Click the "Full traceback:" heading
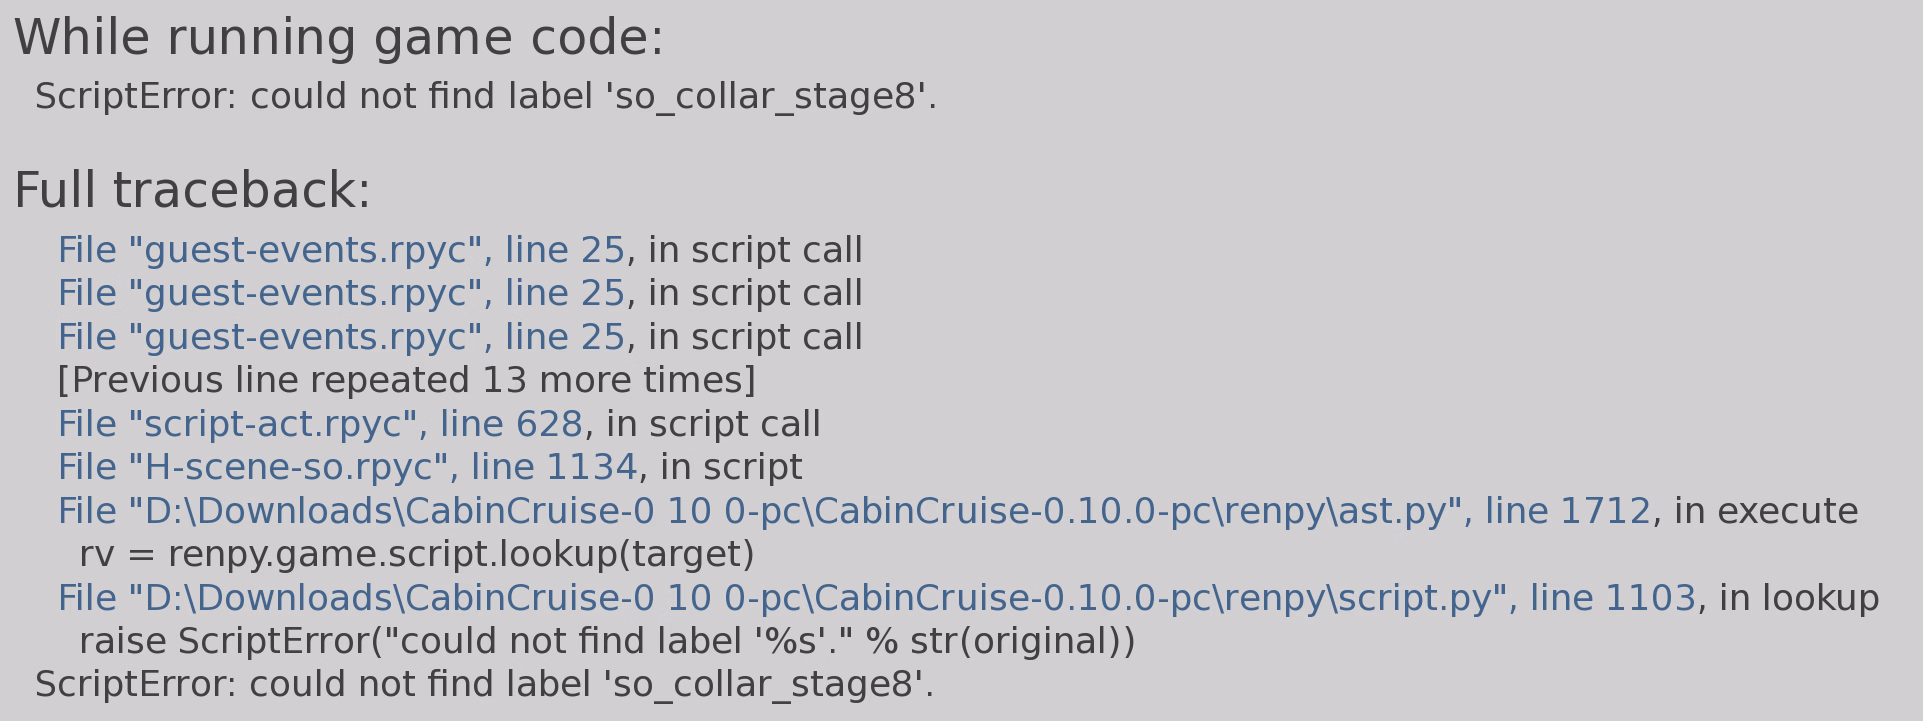Image resolution: width=1923 pixels, height=721 pixels. [192, 191]
